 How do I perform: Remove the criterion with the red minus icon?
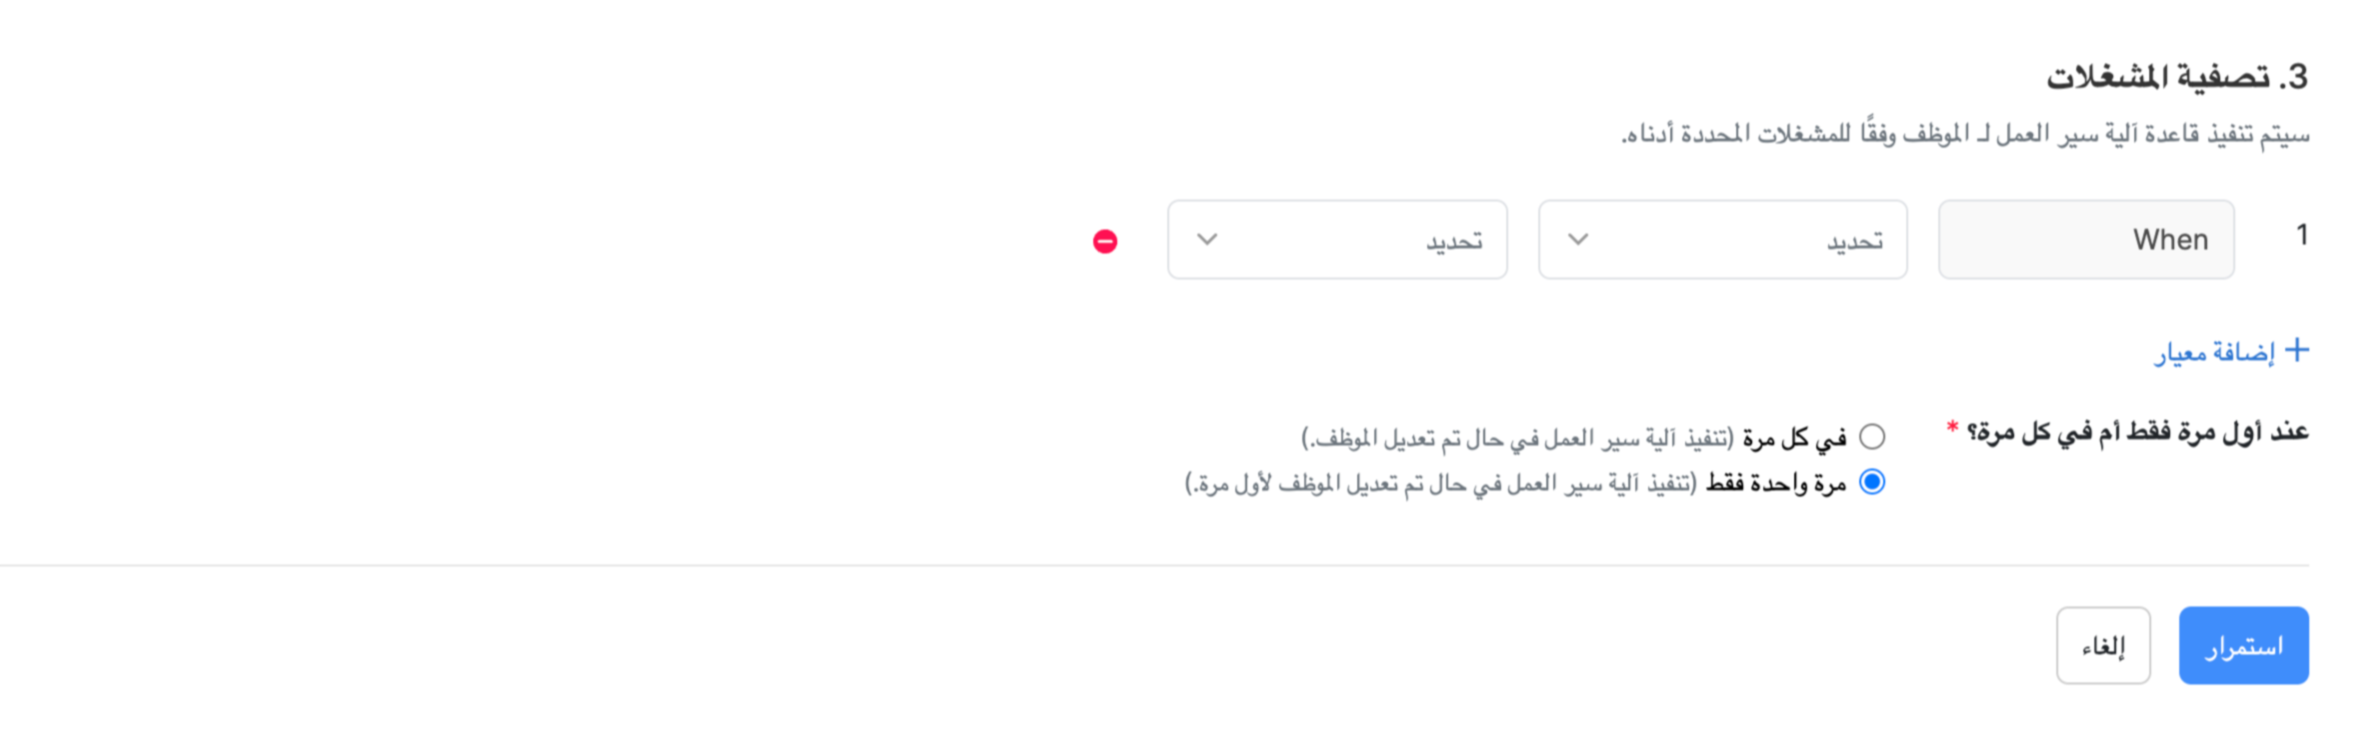point(1104,241)
